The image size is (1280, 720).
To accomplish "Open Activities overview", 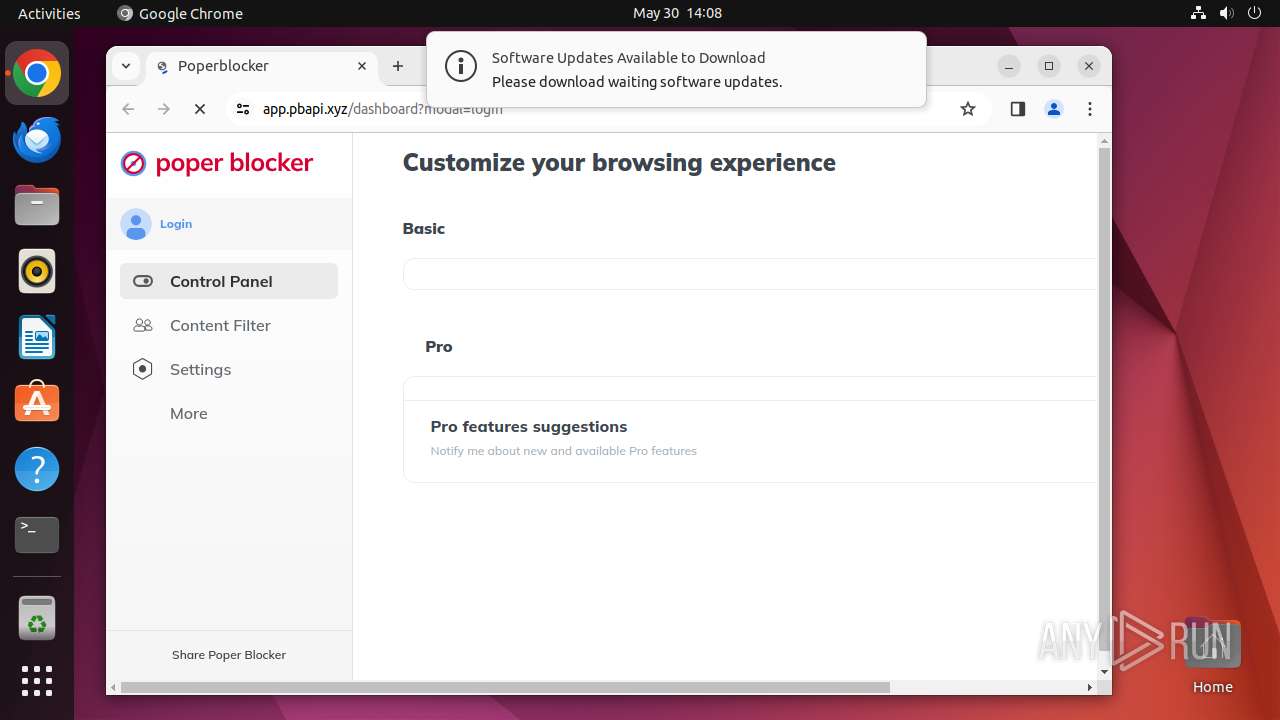I will coord(49,13).
